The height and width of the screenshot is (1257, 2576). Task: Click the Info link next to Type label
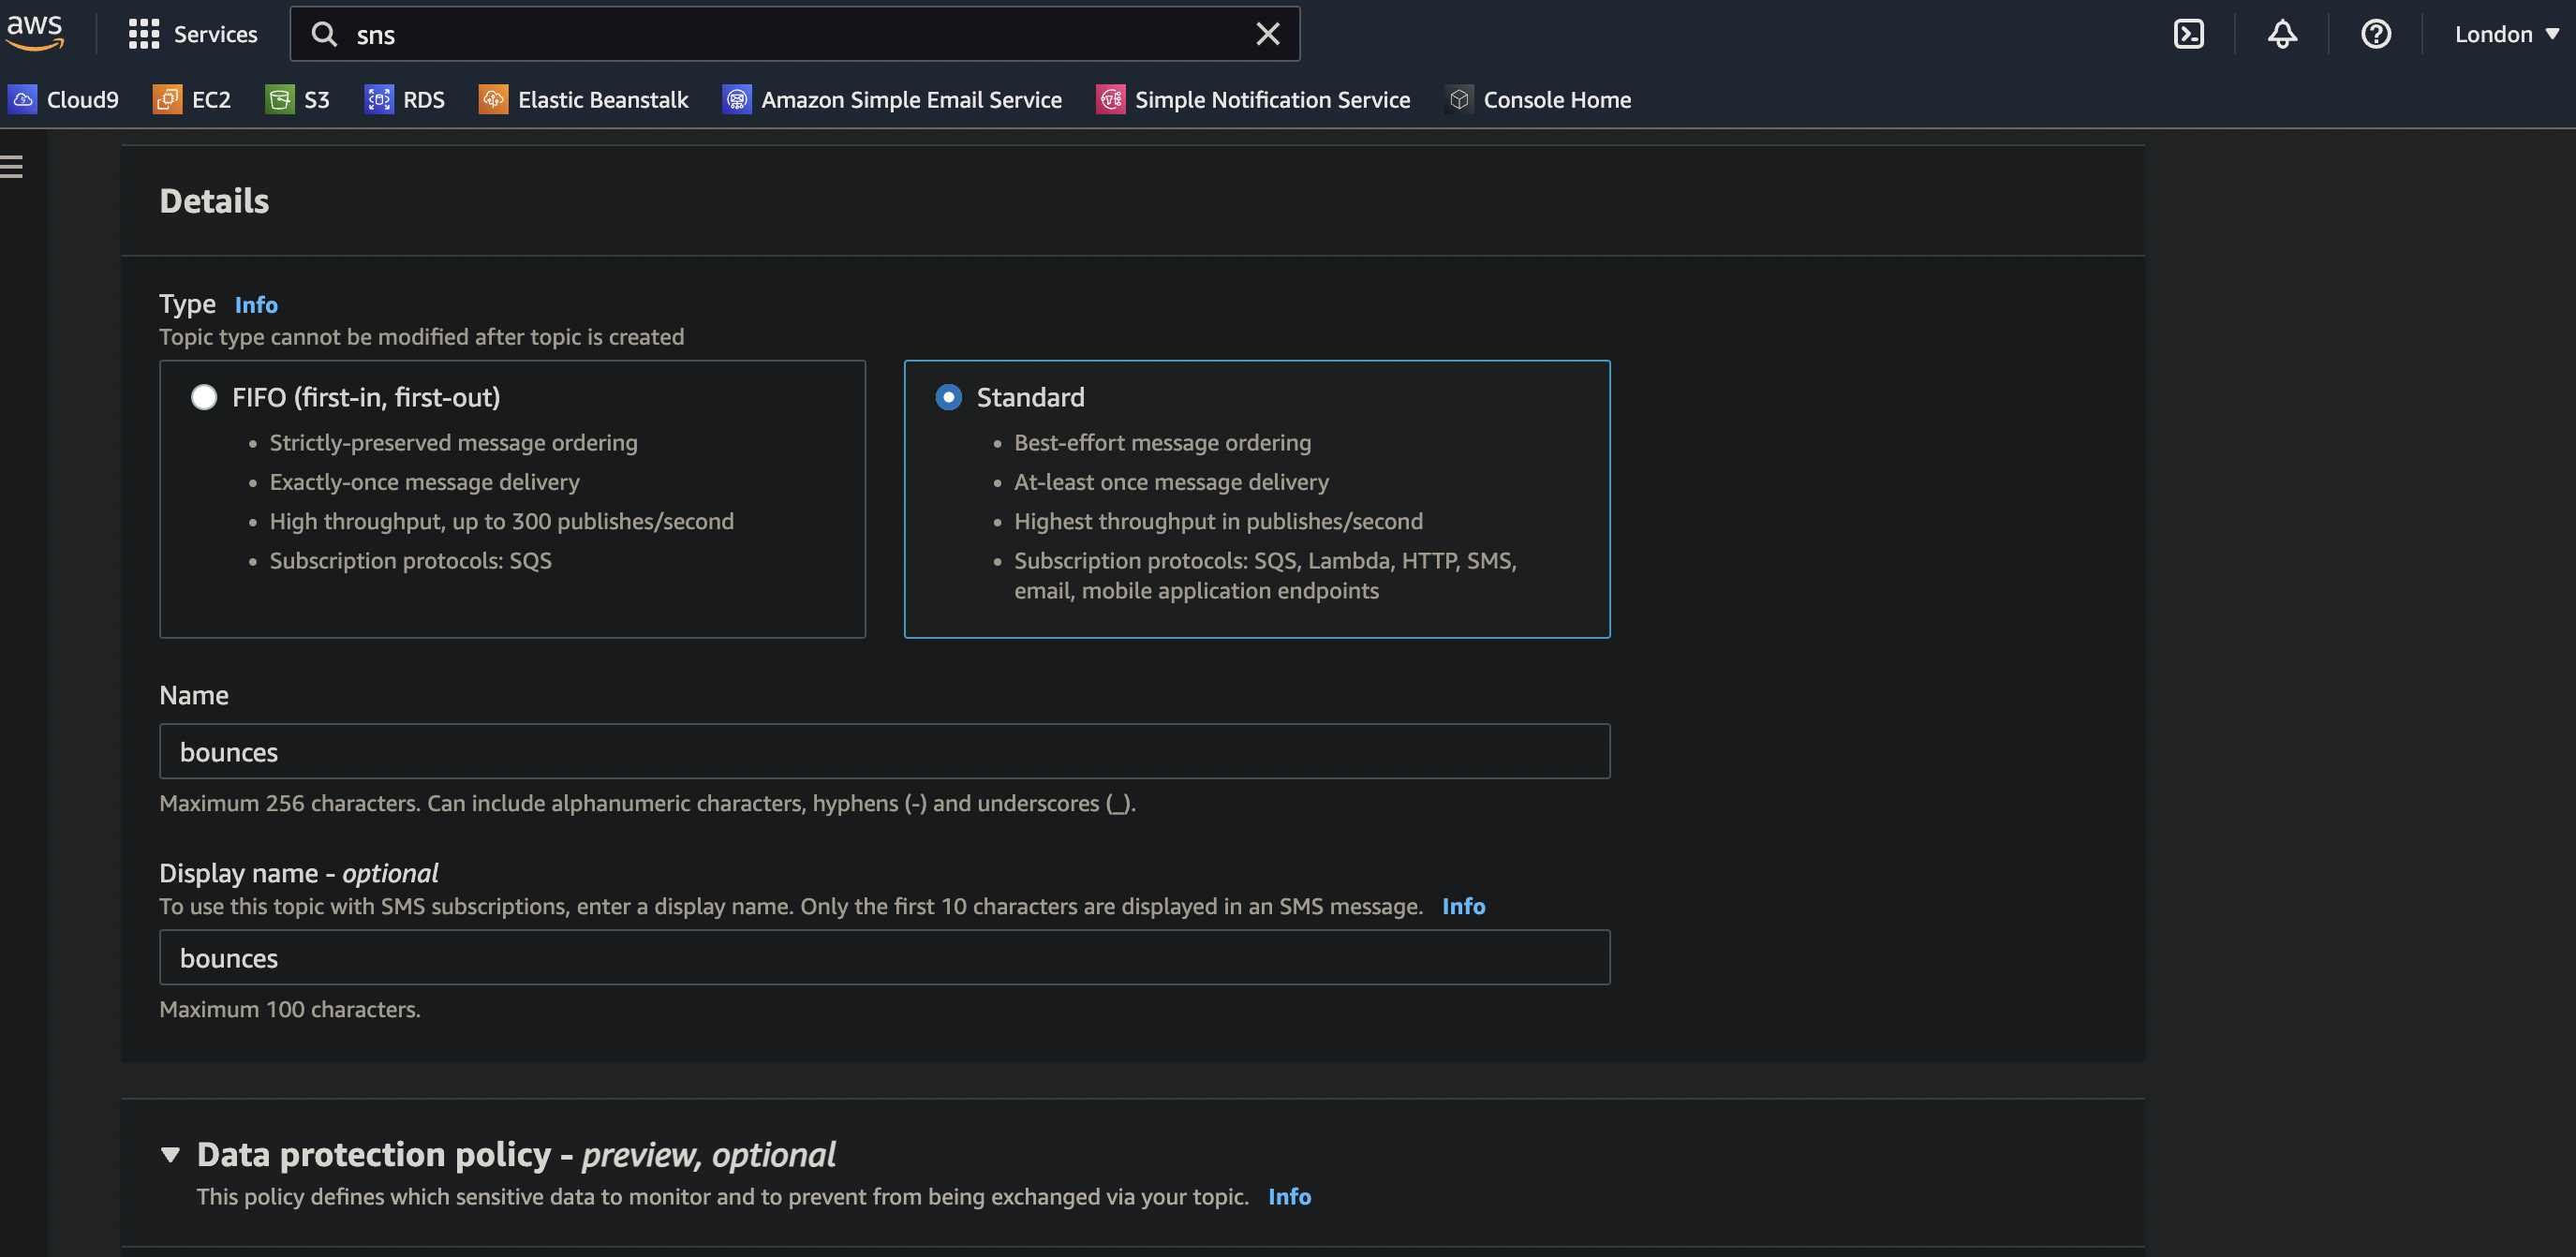click(x=255, y=303)
